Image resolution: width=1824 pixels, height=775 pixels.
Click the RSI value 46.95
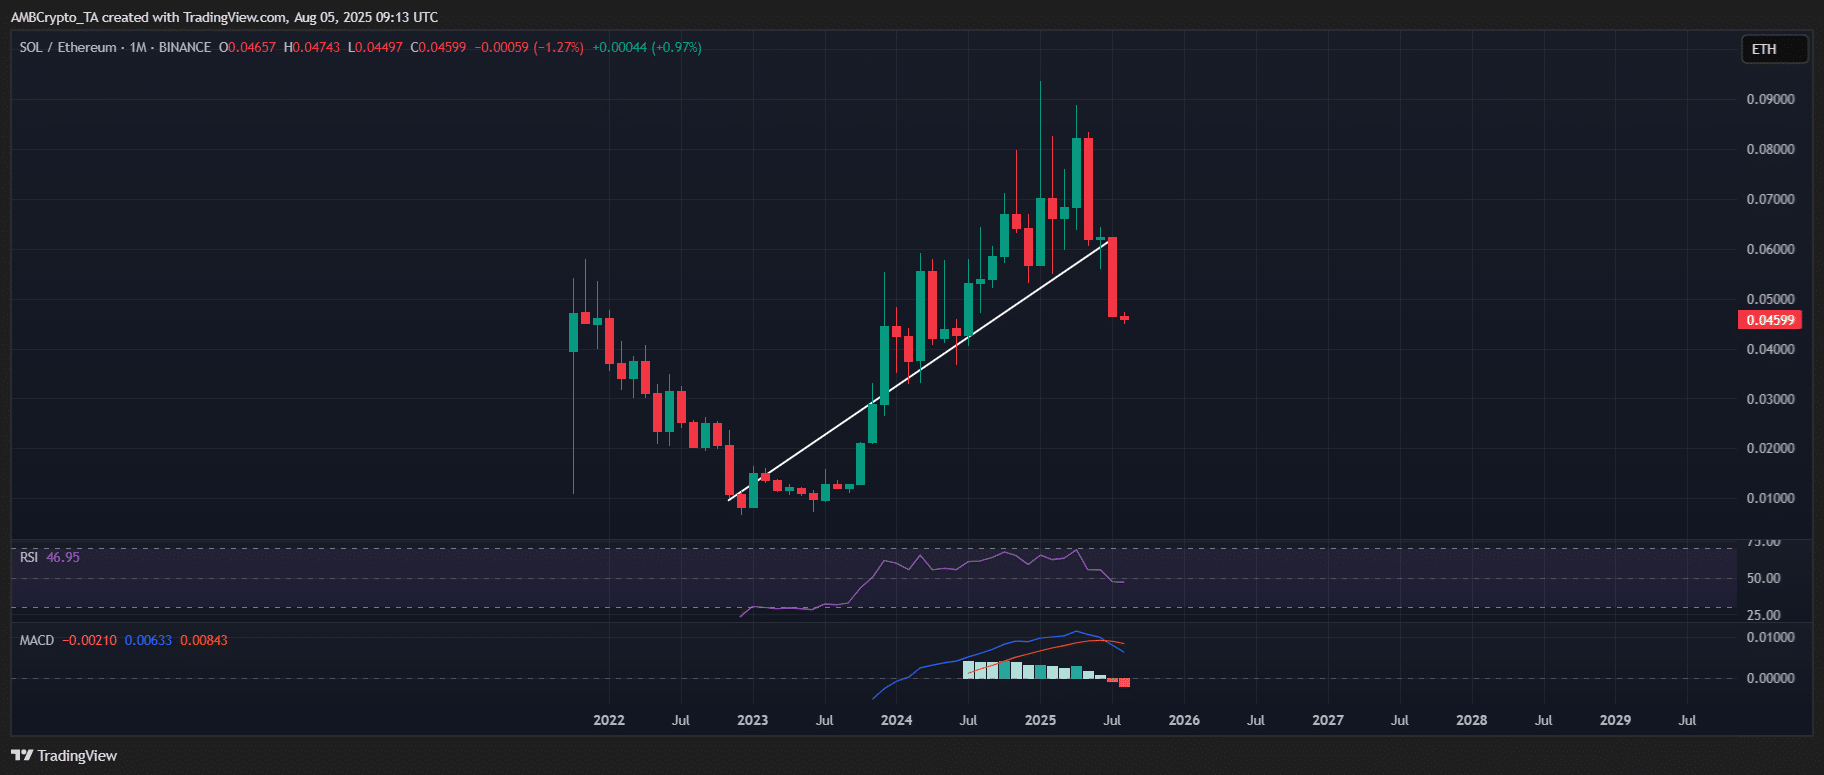point(63,557)
